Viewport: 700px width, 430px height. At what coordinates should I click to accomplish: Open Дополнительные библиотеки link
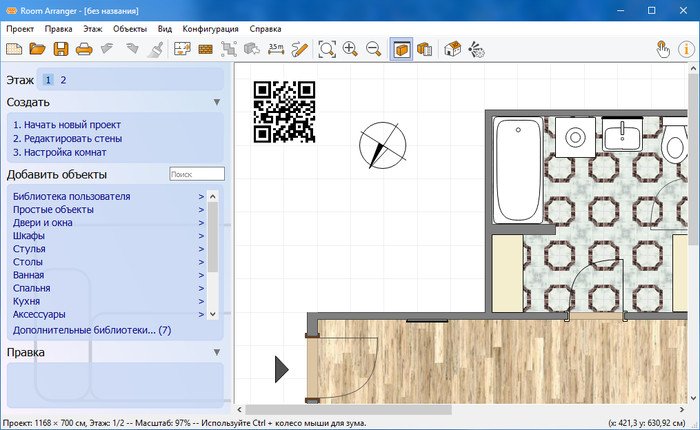(91, 329)
